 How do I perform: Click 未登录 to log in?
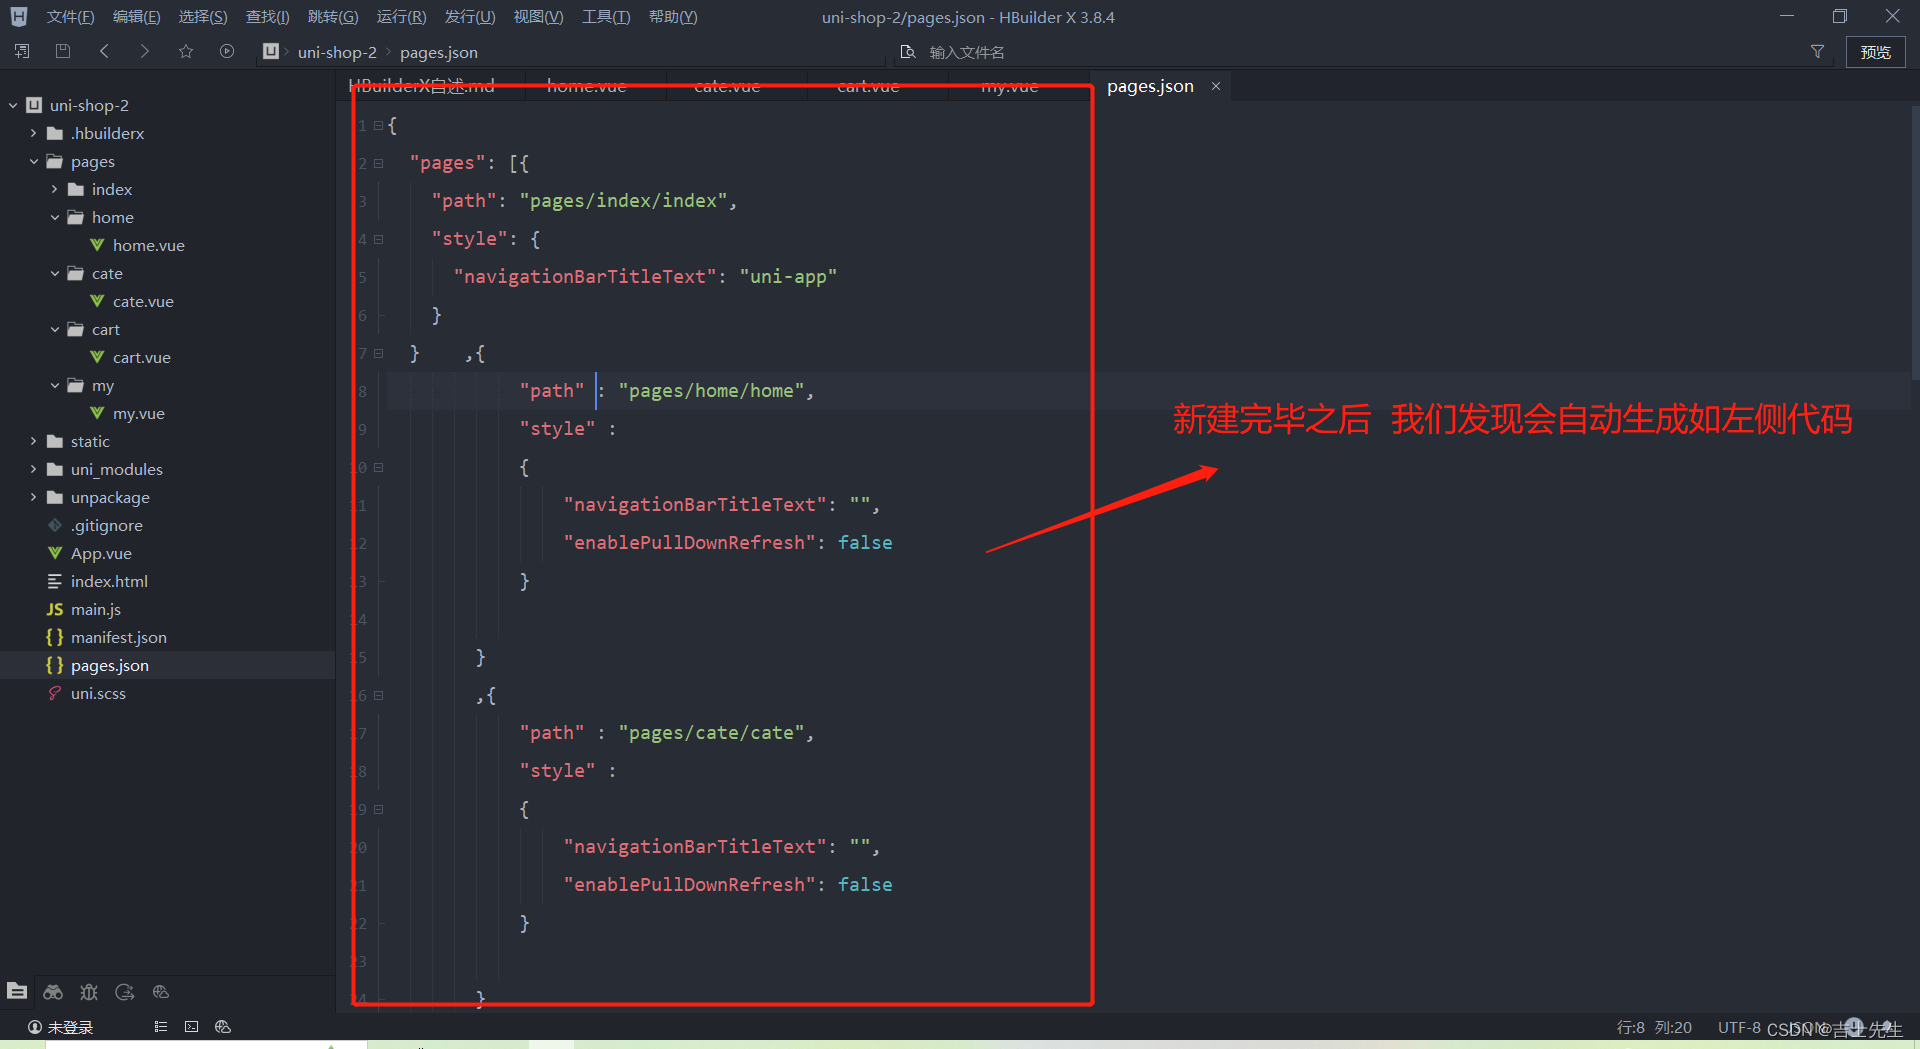70,1027
